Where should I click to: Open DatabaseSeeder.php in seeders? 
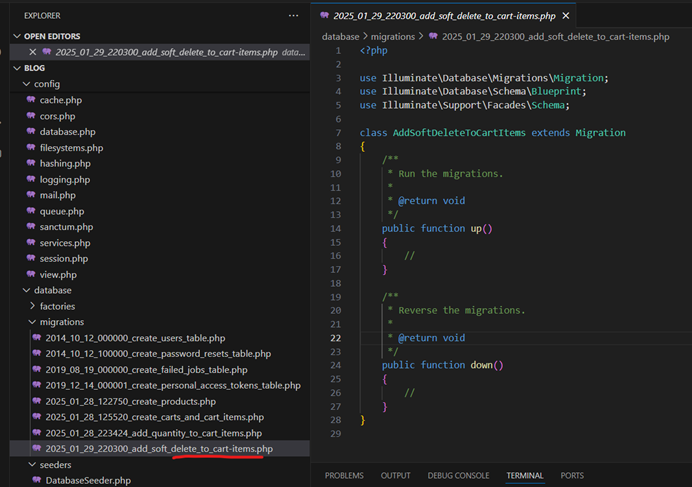tap(88, 480)
